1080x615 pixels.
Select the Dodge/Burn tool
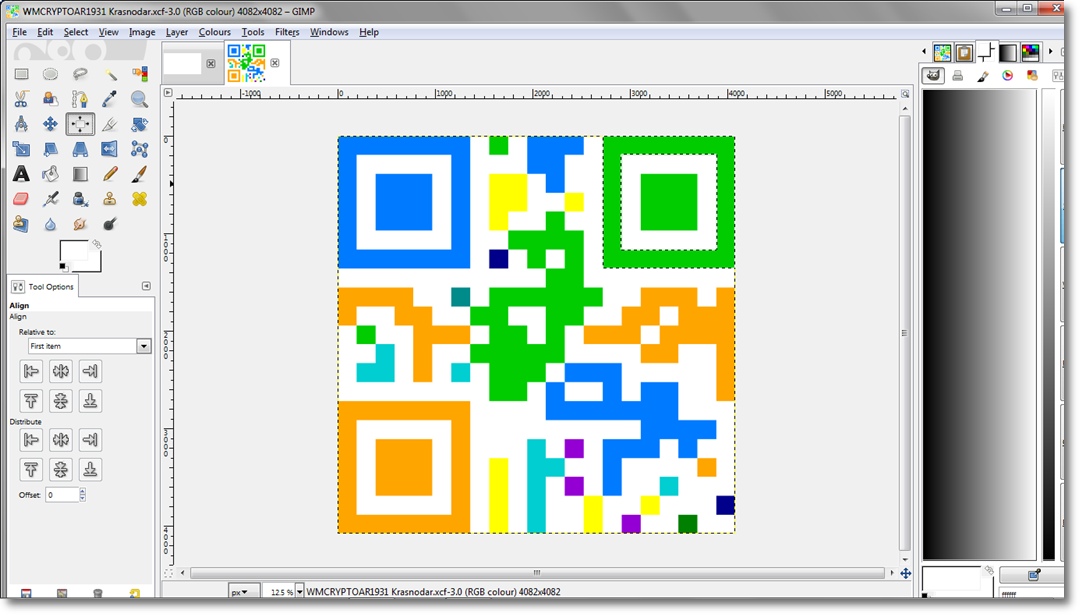point(110,224)
